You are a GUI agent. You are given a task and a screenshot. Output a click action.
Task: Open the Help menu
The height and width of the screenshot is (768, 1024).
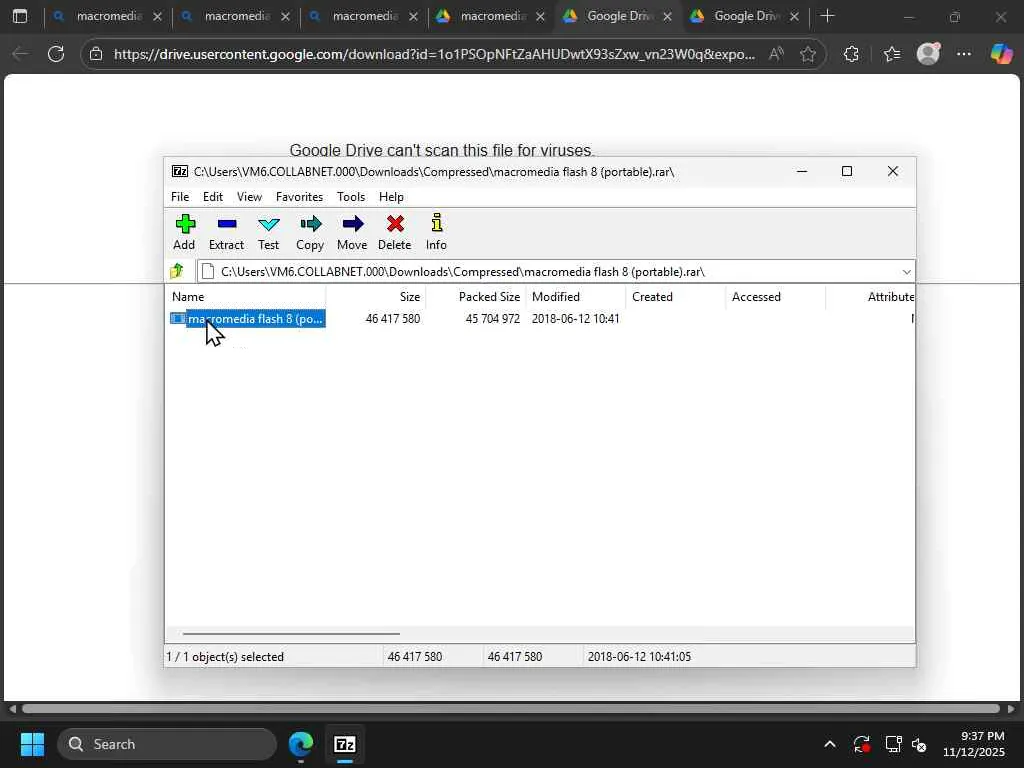391,197
